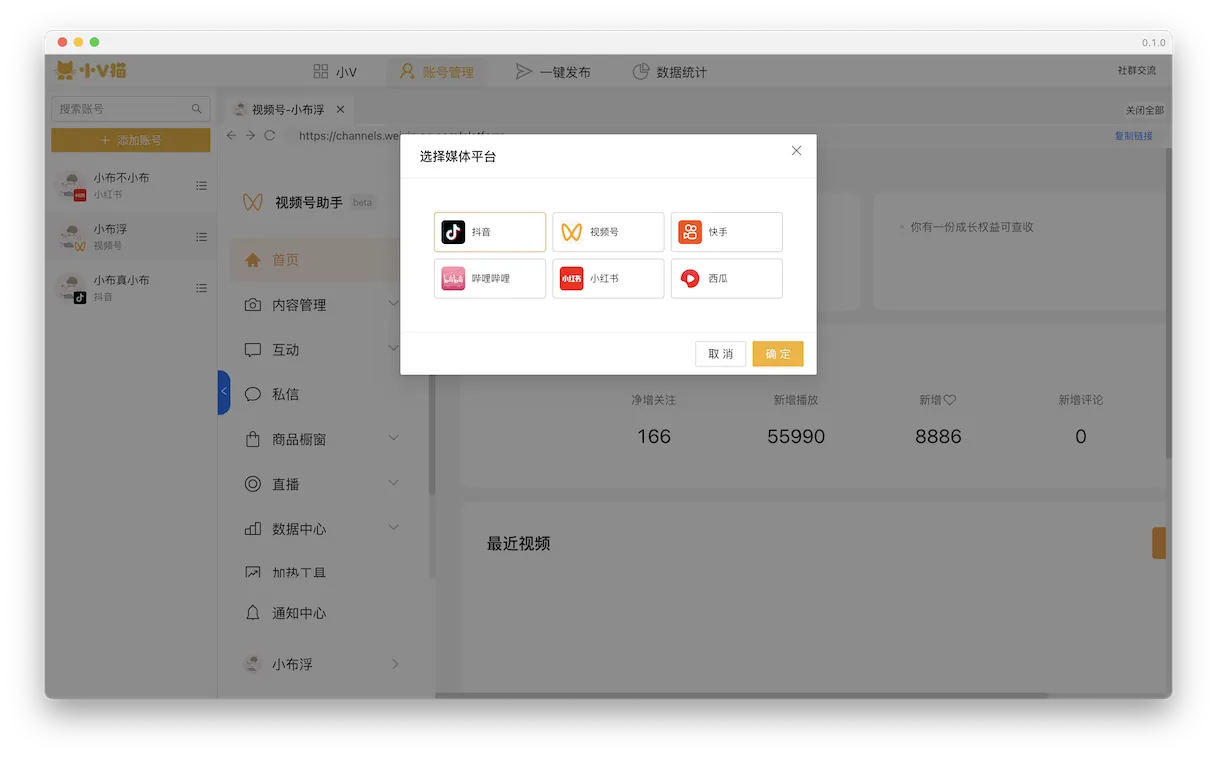Click the 小布浮 avatar in sidebar footer
Screen dimensions: 1217x758
pyautogui.click(x=254, y=664)
